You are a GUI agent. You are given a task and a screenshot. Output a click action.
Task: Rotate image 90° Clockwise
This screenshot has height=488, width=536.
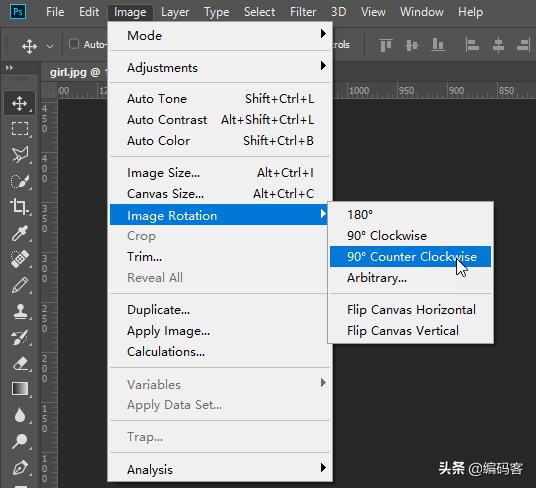point(411,235)
